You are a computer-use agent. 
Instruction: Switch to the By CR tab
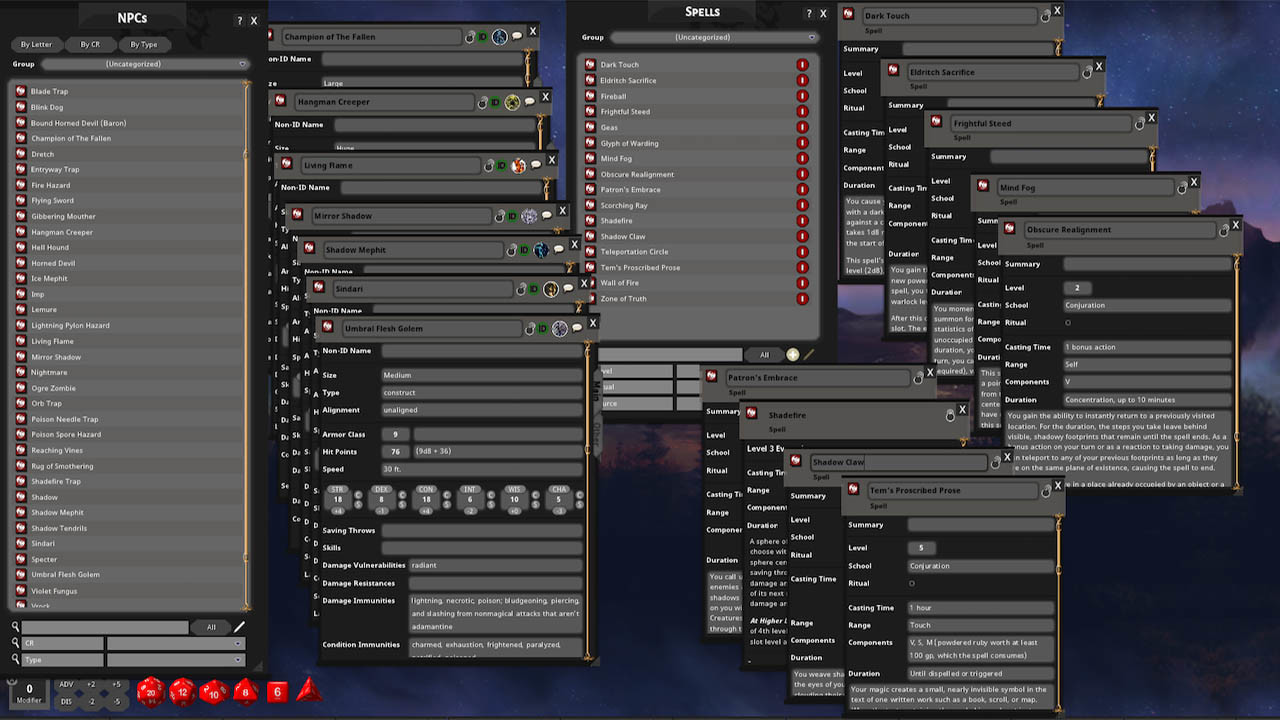click(91, 44)
